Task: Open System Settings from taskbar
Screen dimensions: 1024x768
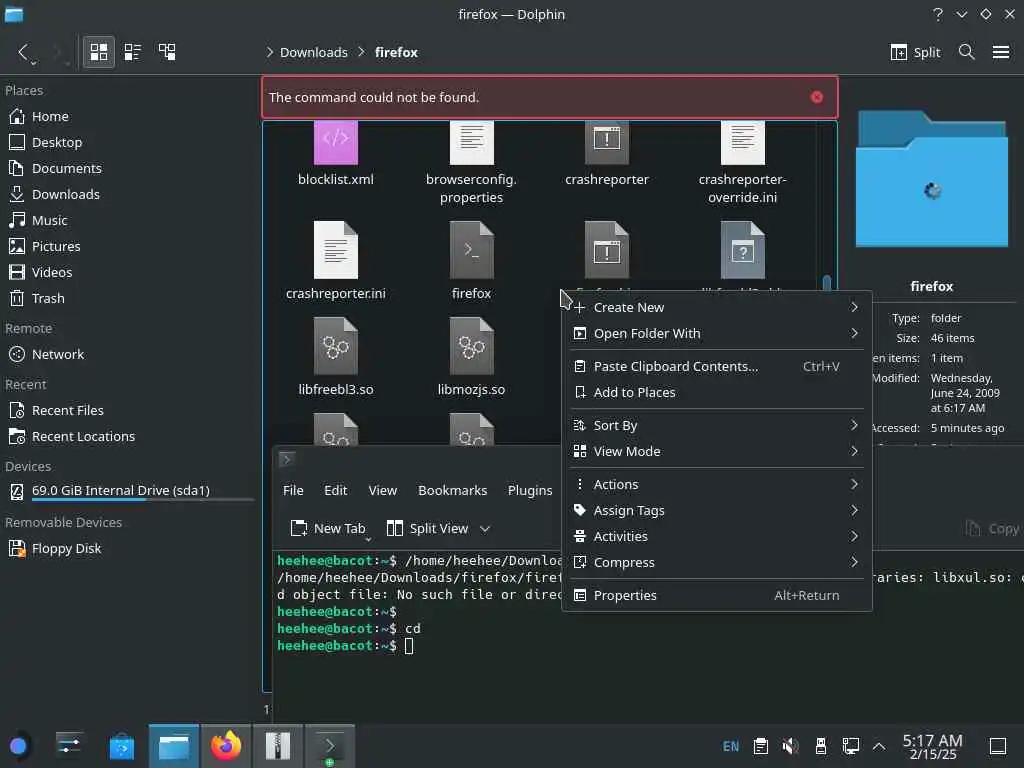Action: (x=69, y=746)
